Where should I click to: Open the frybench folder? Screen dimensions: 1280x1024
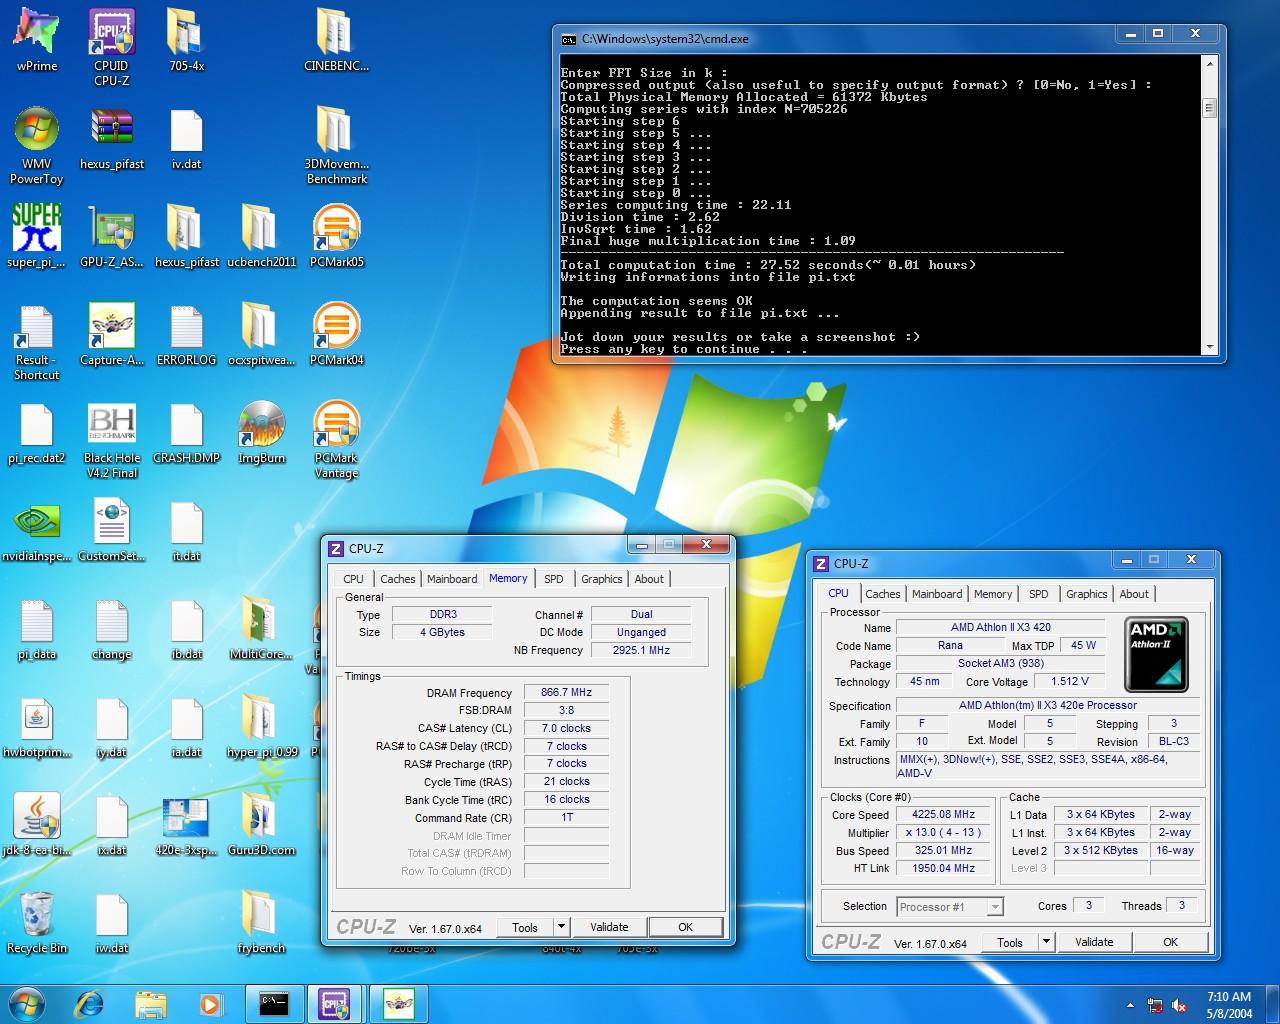[261, 922]
